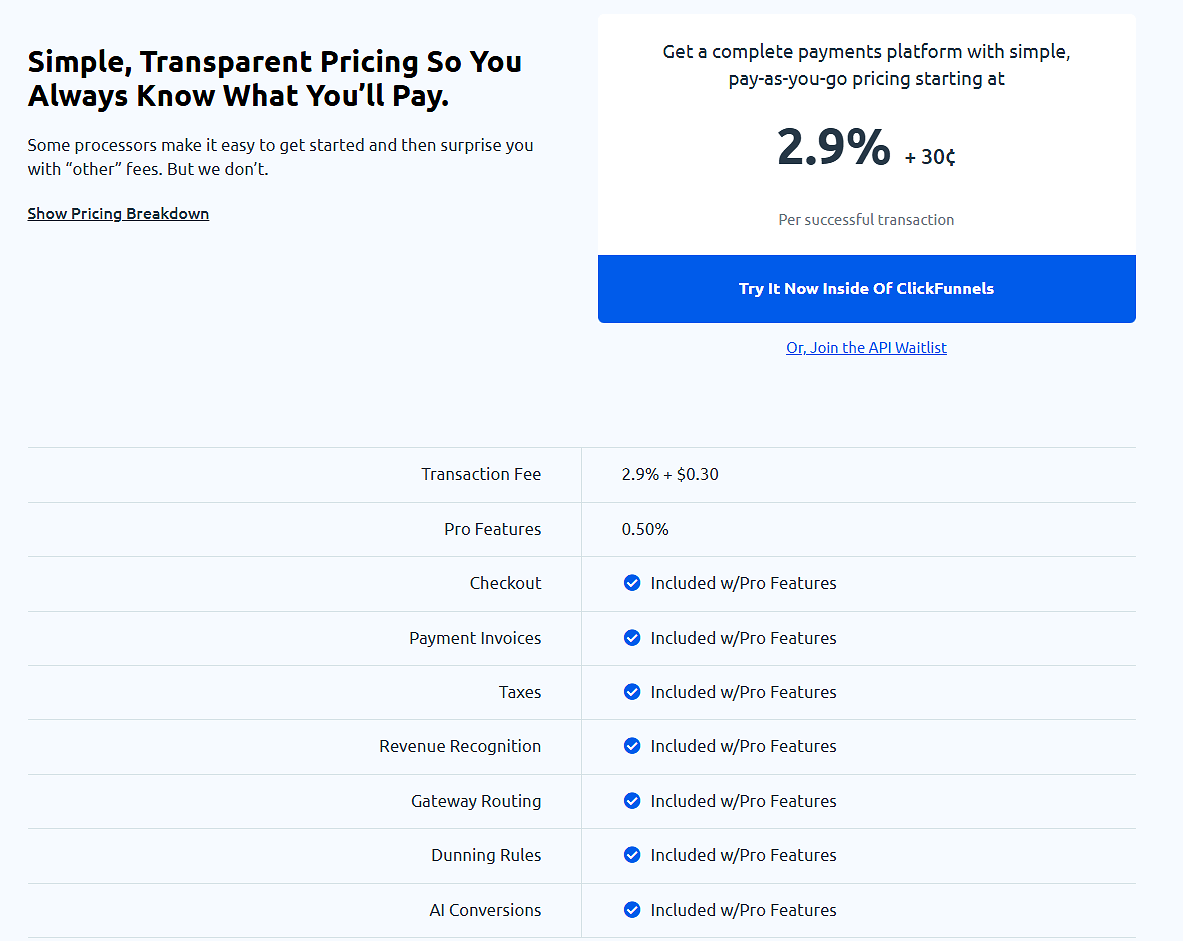Viewport: 1183px width, 941px height.
Task: Click Included w/Pro Features text in Taxes row
Action: 743,691
